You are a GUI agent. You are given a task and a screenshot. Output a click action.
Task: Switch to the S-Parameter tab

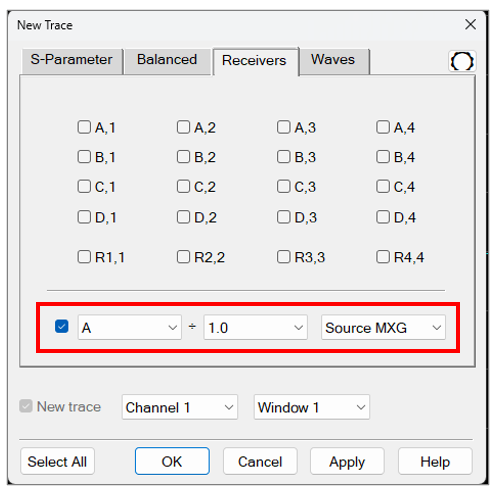coord(72,61)
